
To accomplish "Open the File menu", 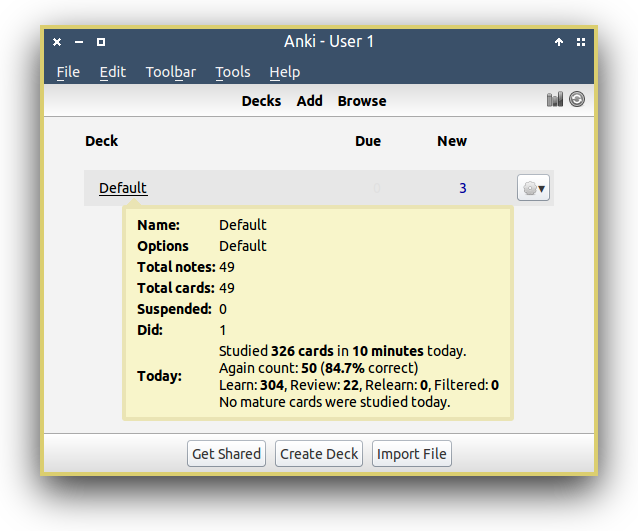I will tap(68, 72).
